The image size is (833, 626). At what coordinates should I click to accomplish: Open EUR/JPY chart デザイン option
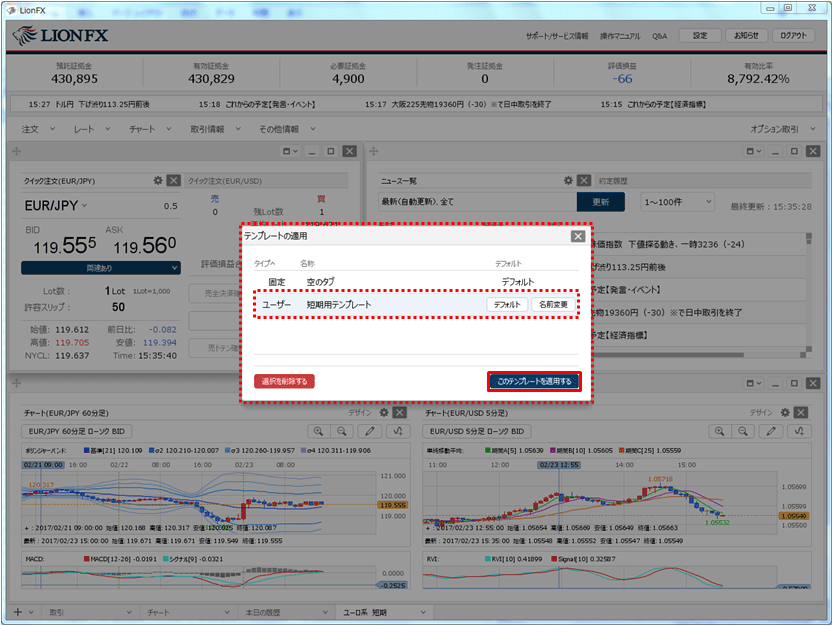click(360, 413)
